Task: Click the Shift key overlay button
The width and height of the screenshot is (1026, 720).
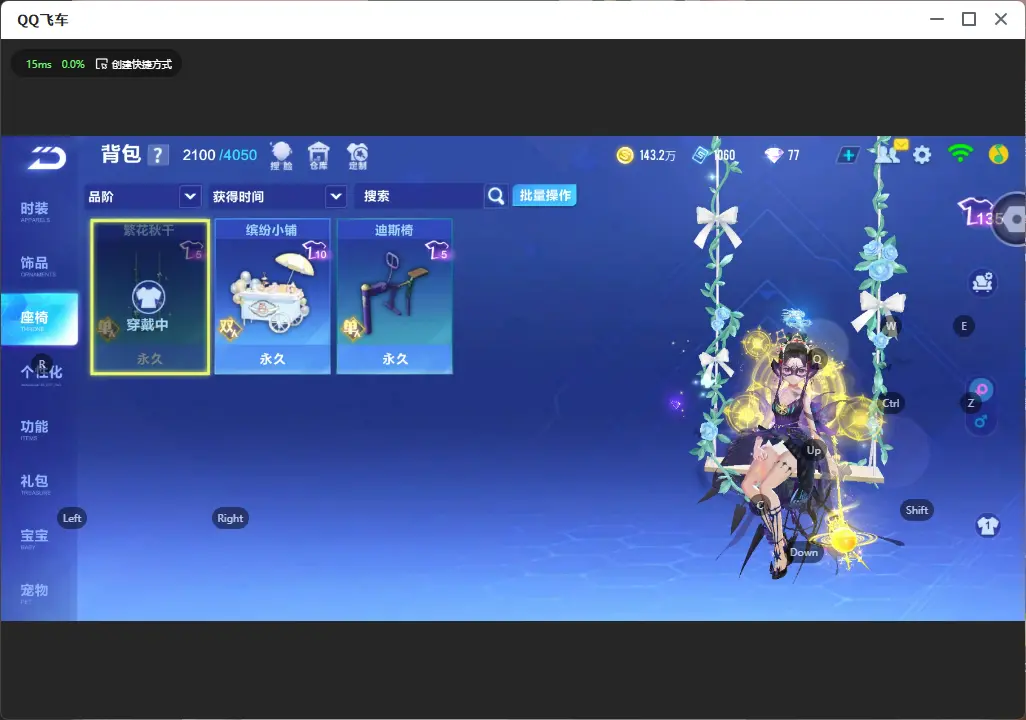Action: (916, 510)
